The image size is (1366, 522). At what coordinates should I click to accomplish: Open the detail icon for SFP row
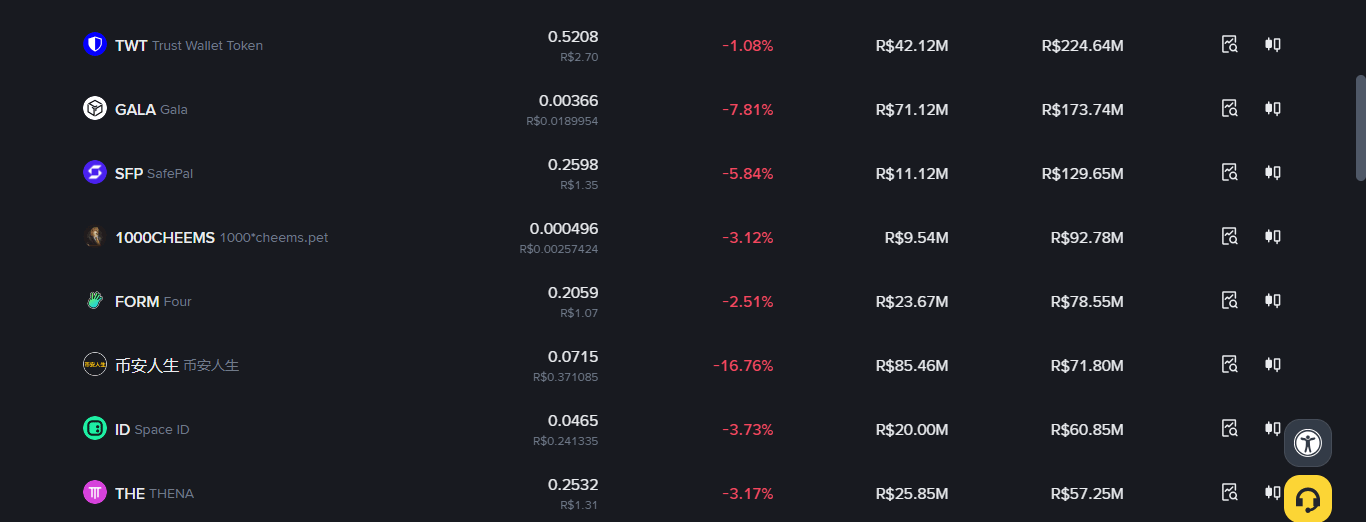click(x=1230, y=173)
